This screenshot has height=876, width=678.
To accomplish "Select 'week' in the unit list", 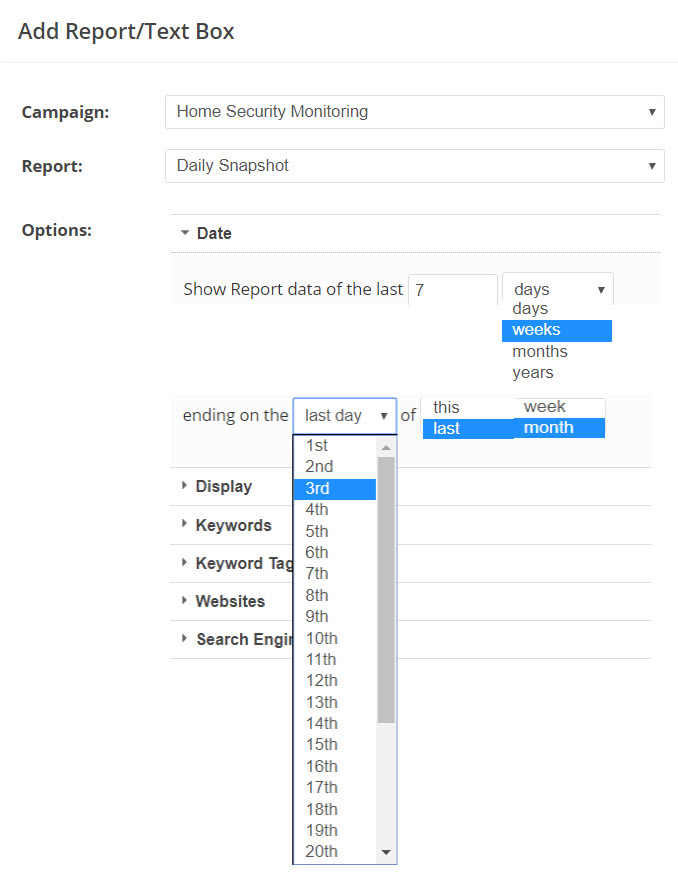I will click(558, 406).
